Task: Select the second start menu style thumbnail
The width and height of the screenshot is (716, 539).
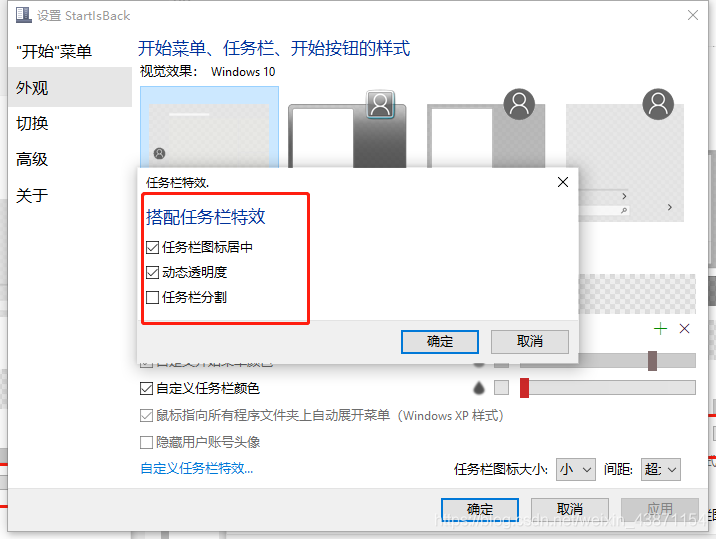Action: pyautogui.click(x=347, y=129)
